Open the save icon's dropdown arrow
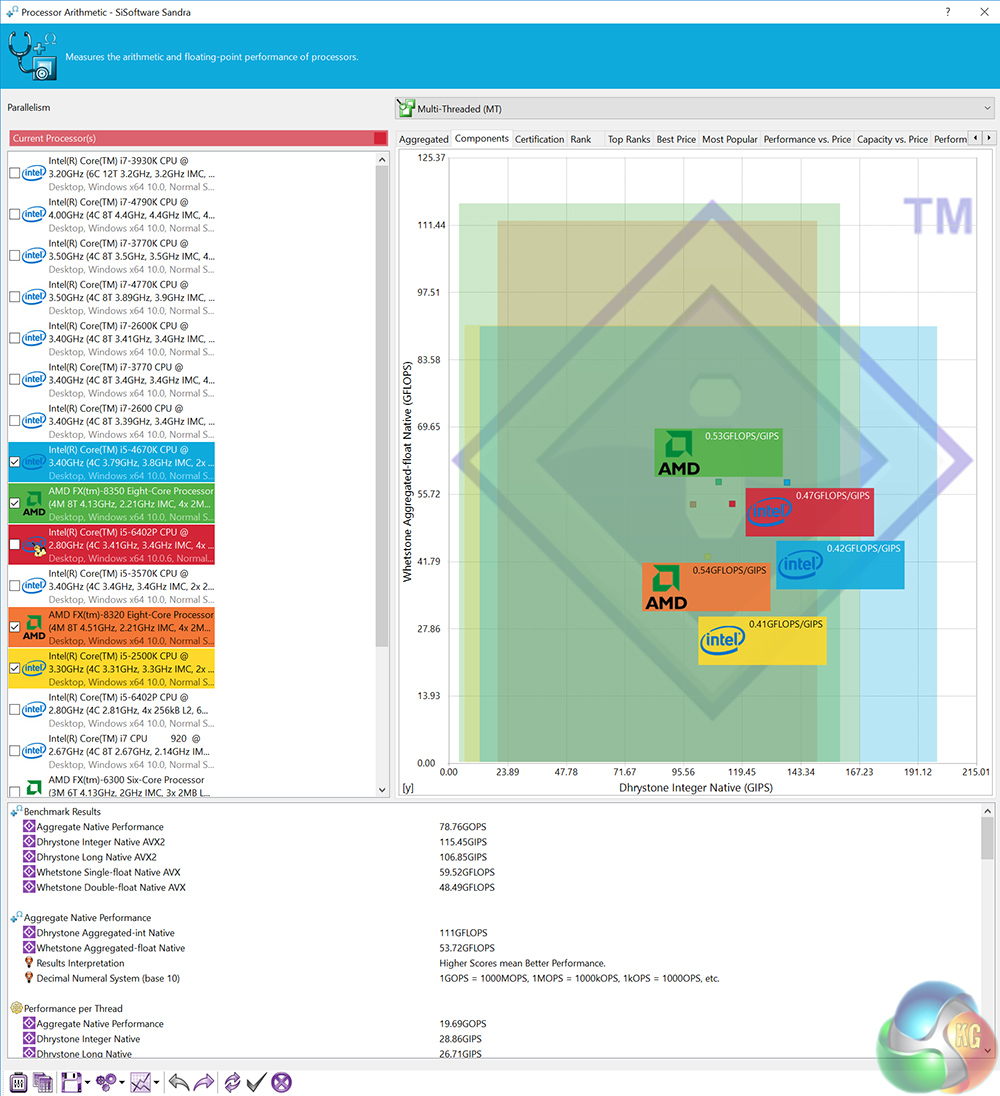1000x1096 pixels. (x=87, y=1083)
